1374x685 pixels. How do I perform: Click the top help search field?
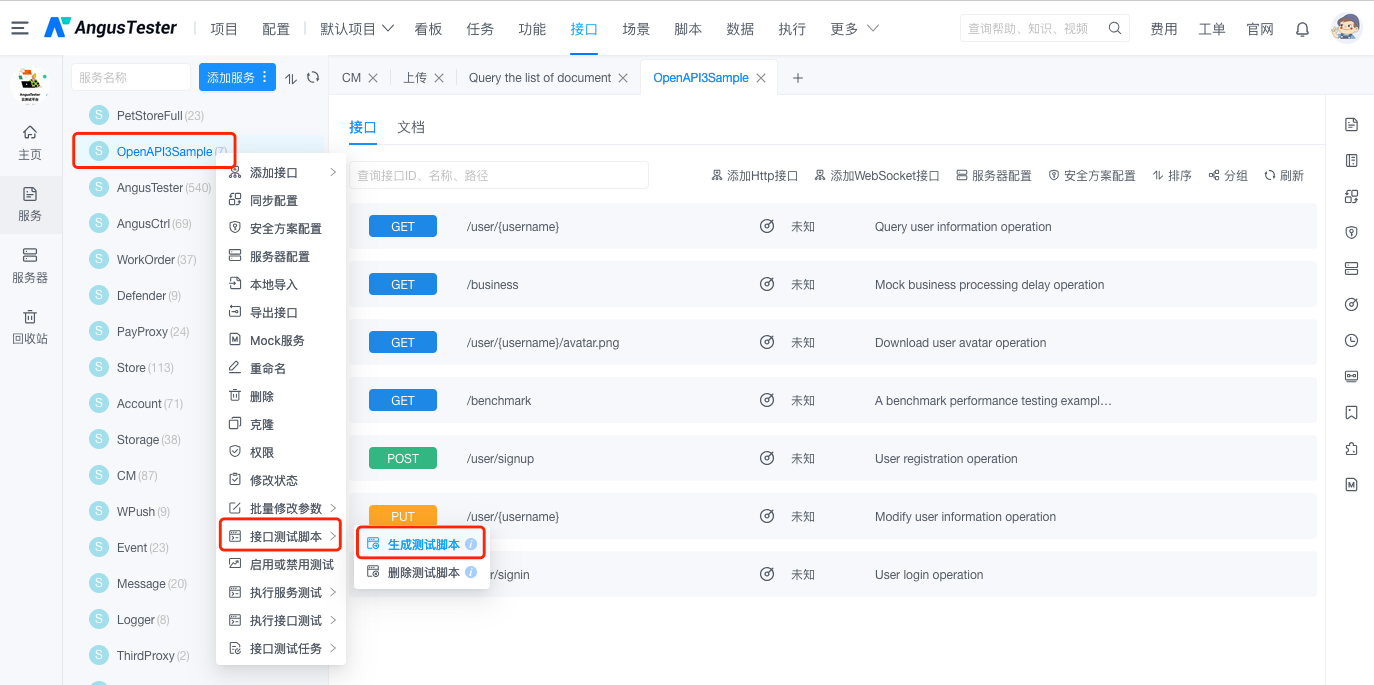pos(1045,29)
